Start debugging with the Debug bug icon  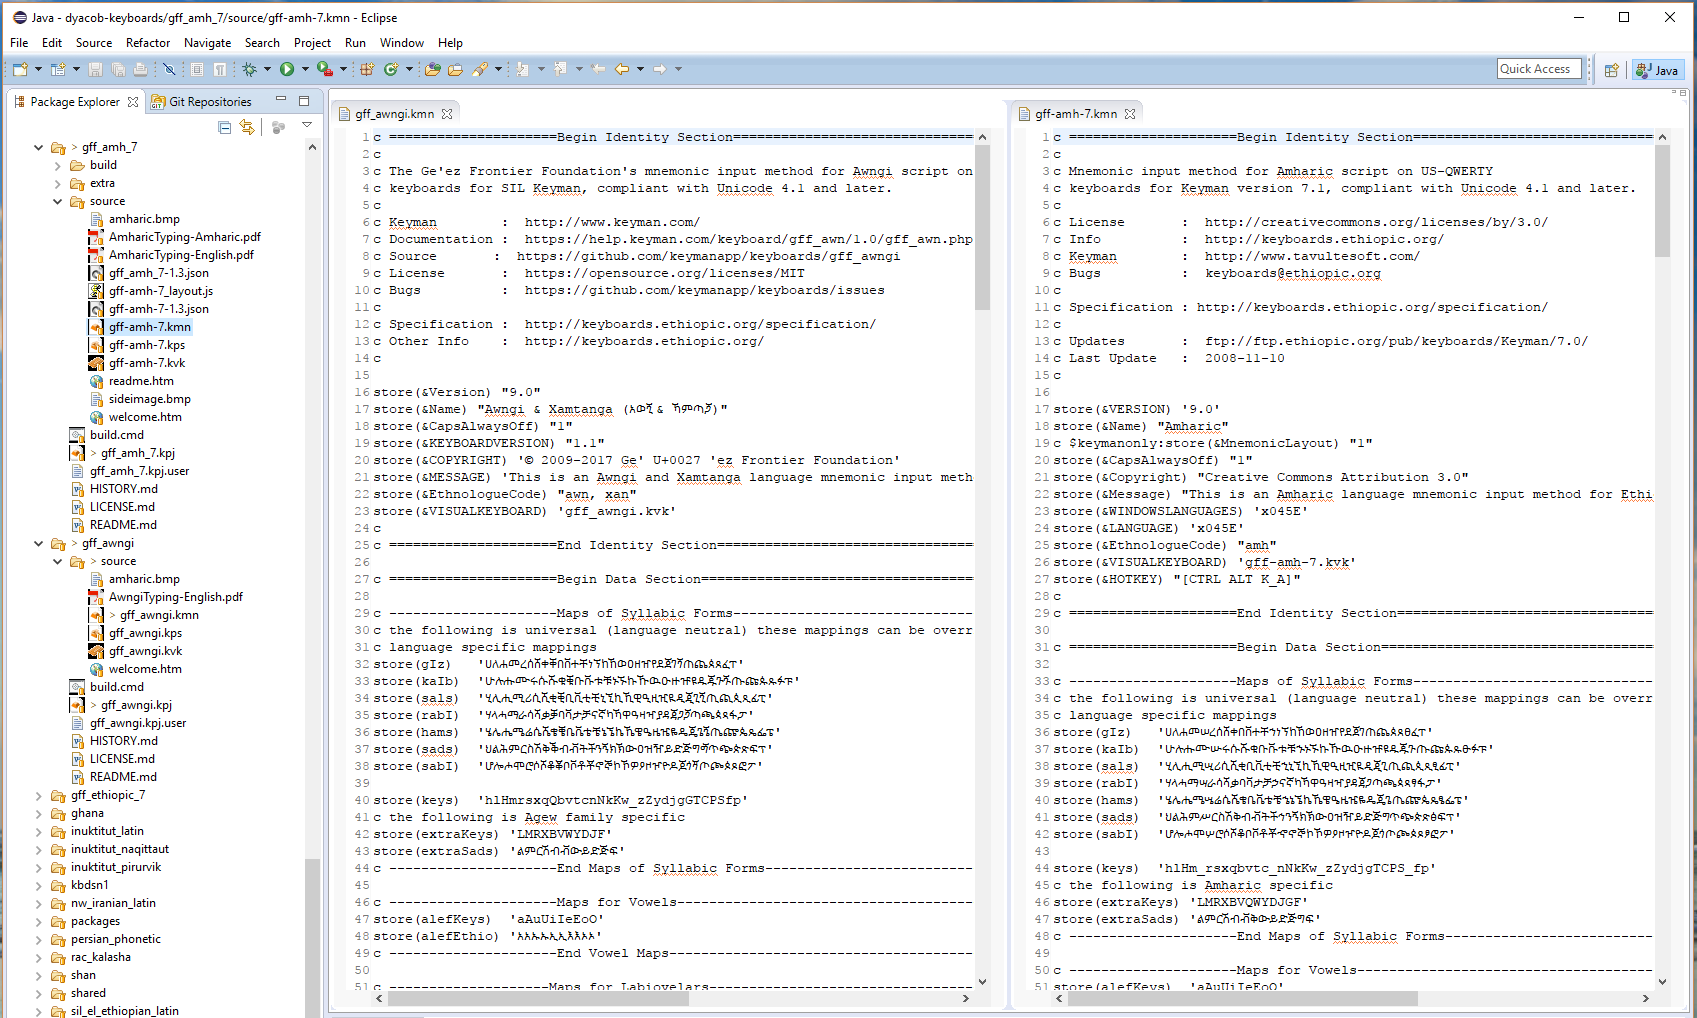click(x=251, y=69)
